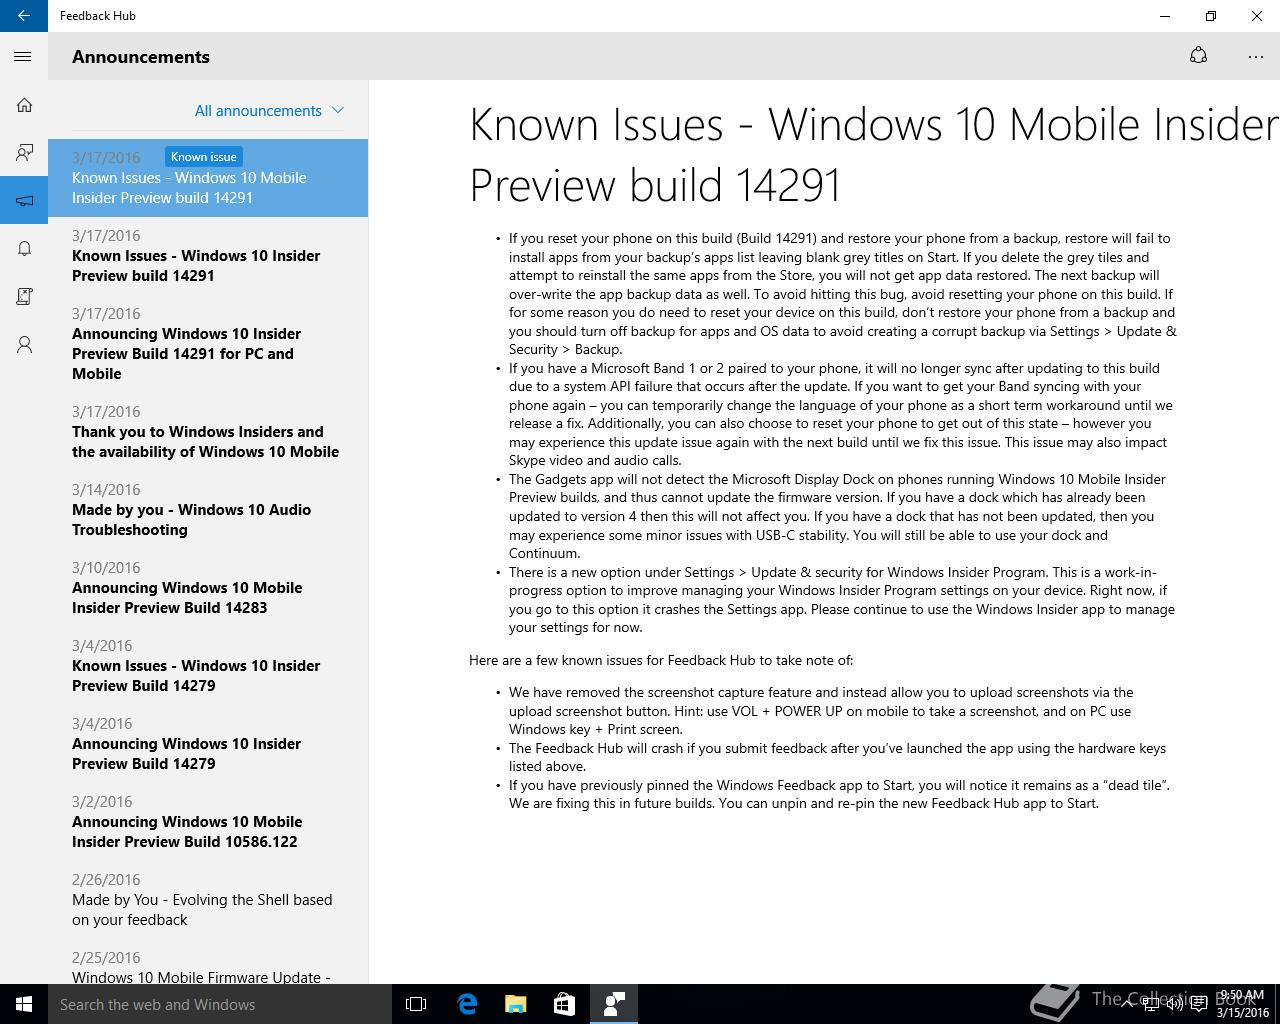Open the hamburger navigation menu
The height and width of the screenshot is (1024, 1280).
[x=24, y=57]
